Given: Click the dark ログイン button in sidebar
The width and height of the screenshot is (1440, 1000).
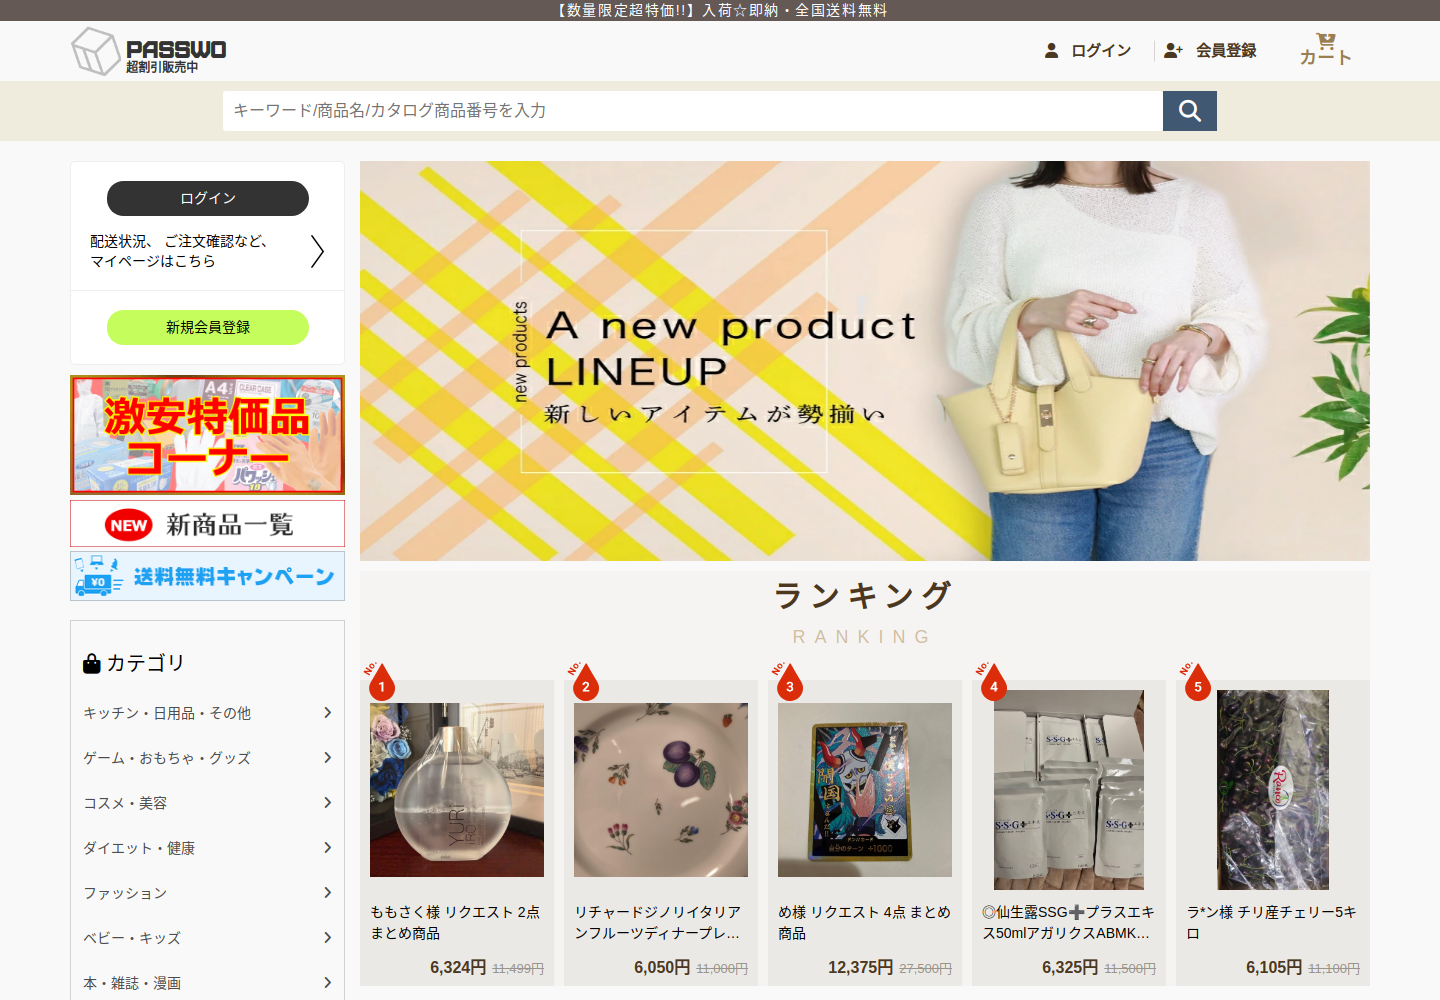Looking at the screenshot, I should pos(208,198).
